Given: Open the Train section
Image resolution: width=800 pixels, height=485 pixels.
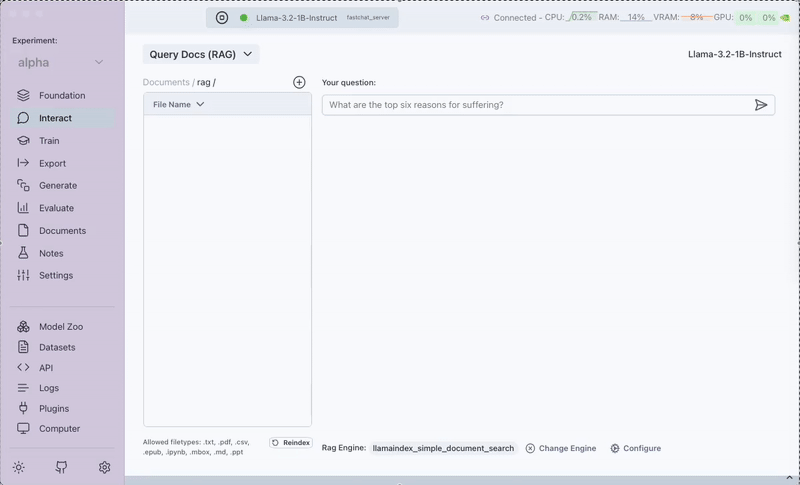Looking at the screenshot, I should pyautogui.click(x=49, y=141).
